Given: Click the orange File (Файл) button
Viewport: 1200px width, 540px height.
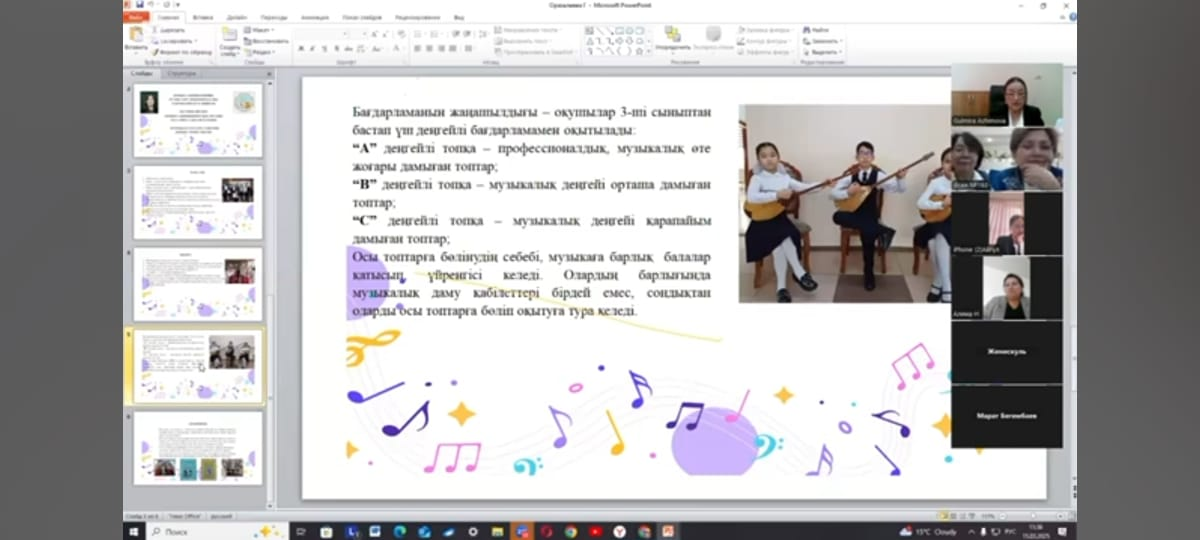Looking at the screenshot, I should 136,17.
